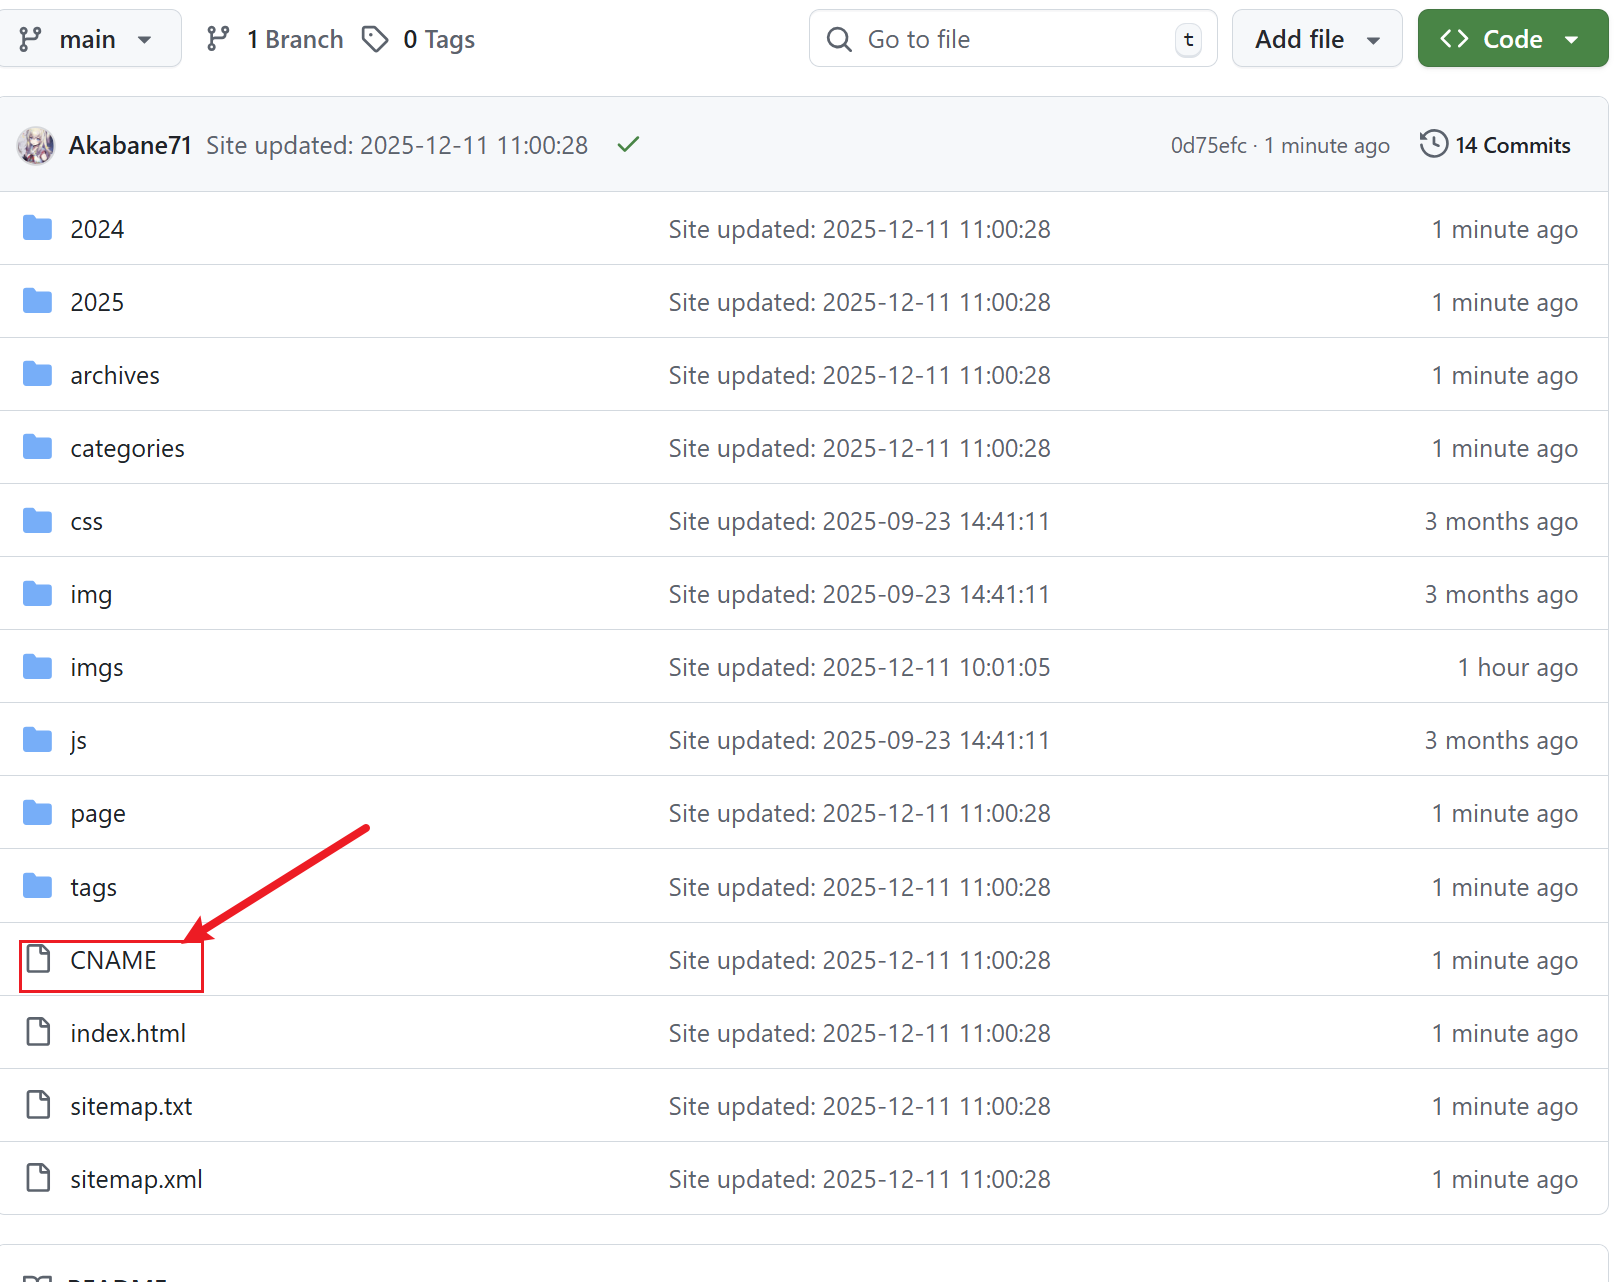Open the 14 Commits history link
The image size is (1617, 1282).
click(x=1512, y=145)
